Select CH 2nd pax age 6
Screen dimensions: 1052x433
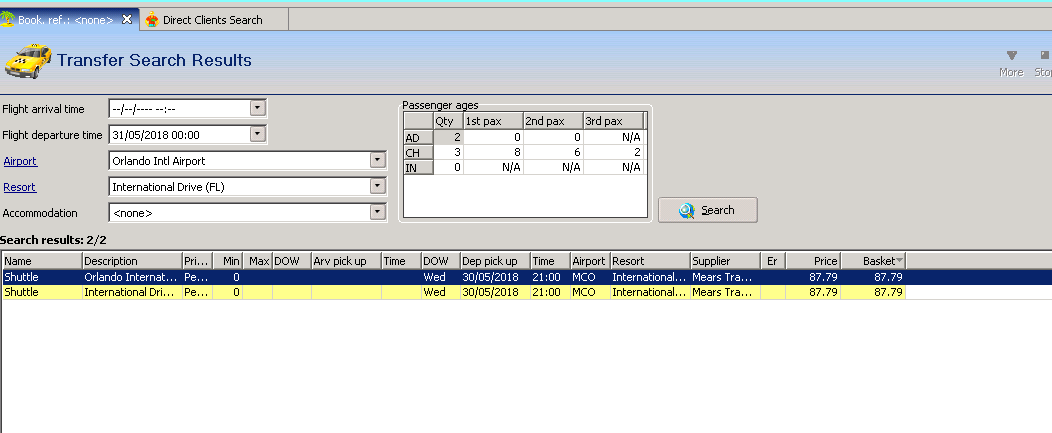tap(554, 152)
